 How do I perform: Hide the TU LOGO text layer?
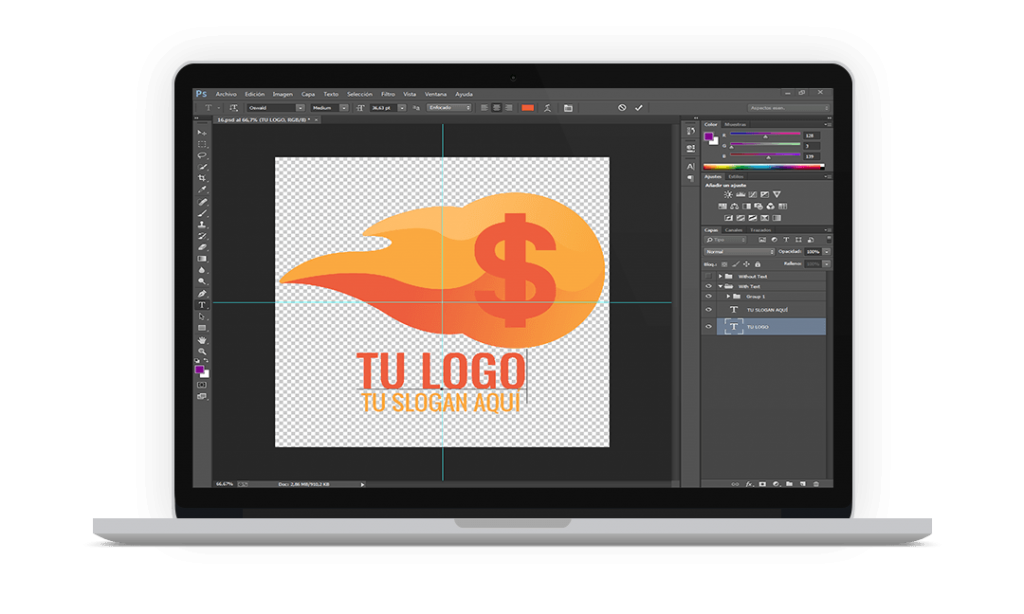(x=708, y=326)
